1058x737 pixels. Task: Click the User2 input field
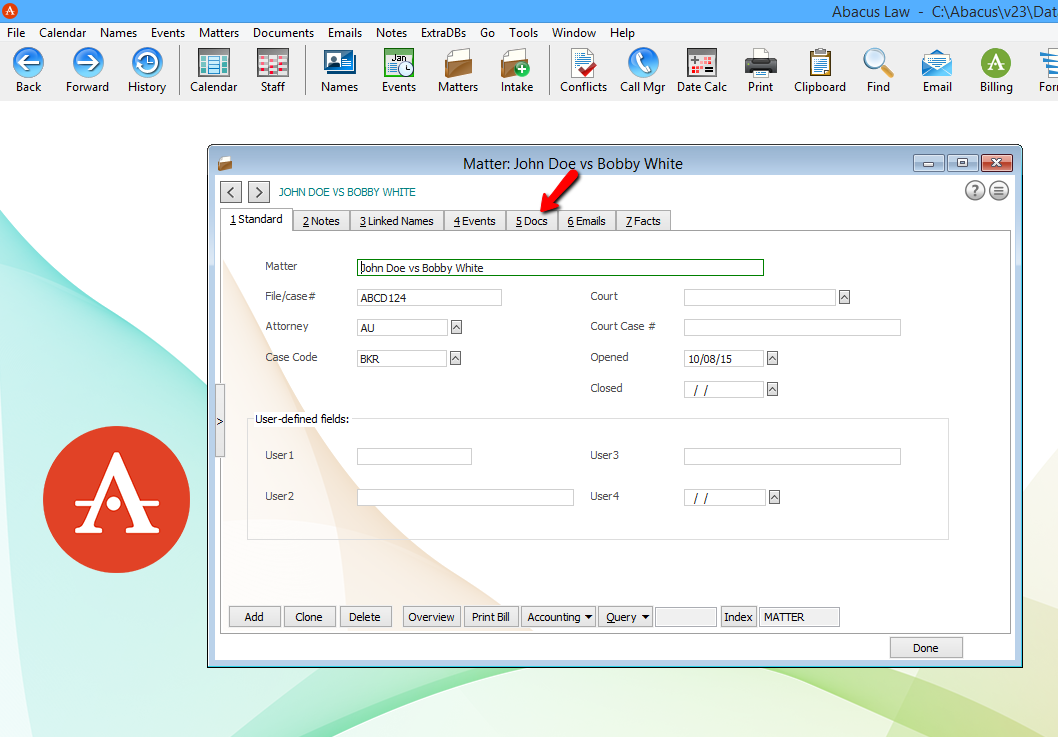point(465,497)
